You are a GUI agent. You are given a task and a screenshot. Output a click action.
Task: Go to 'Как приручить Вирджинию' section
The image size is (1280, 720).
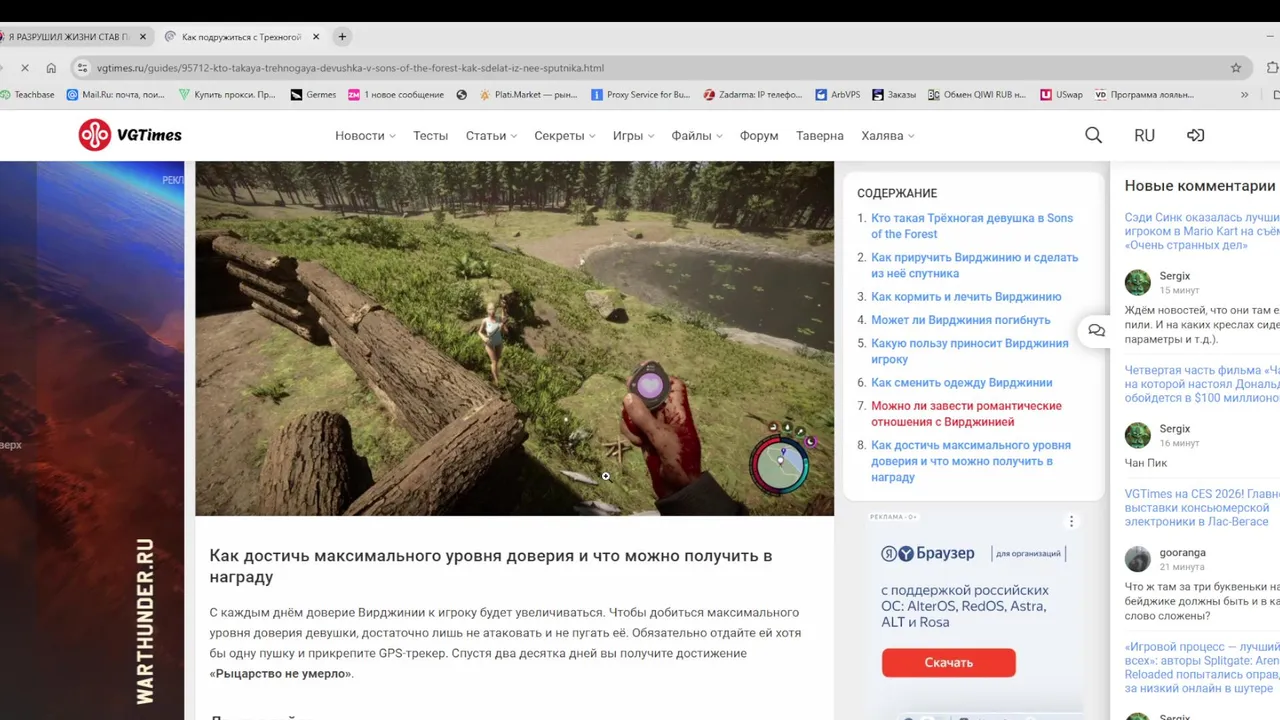click(x=974, y=265)
